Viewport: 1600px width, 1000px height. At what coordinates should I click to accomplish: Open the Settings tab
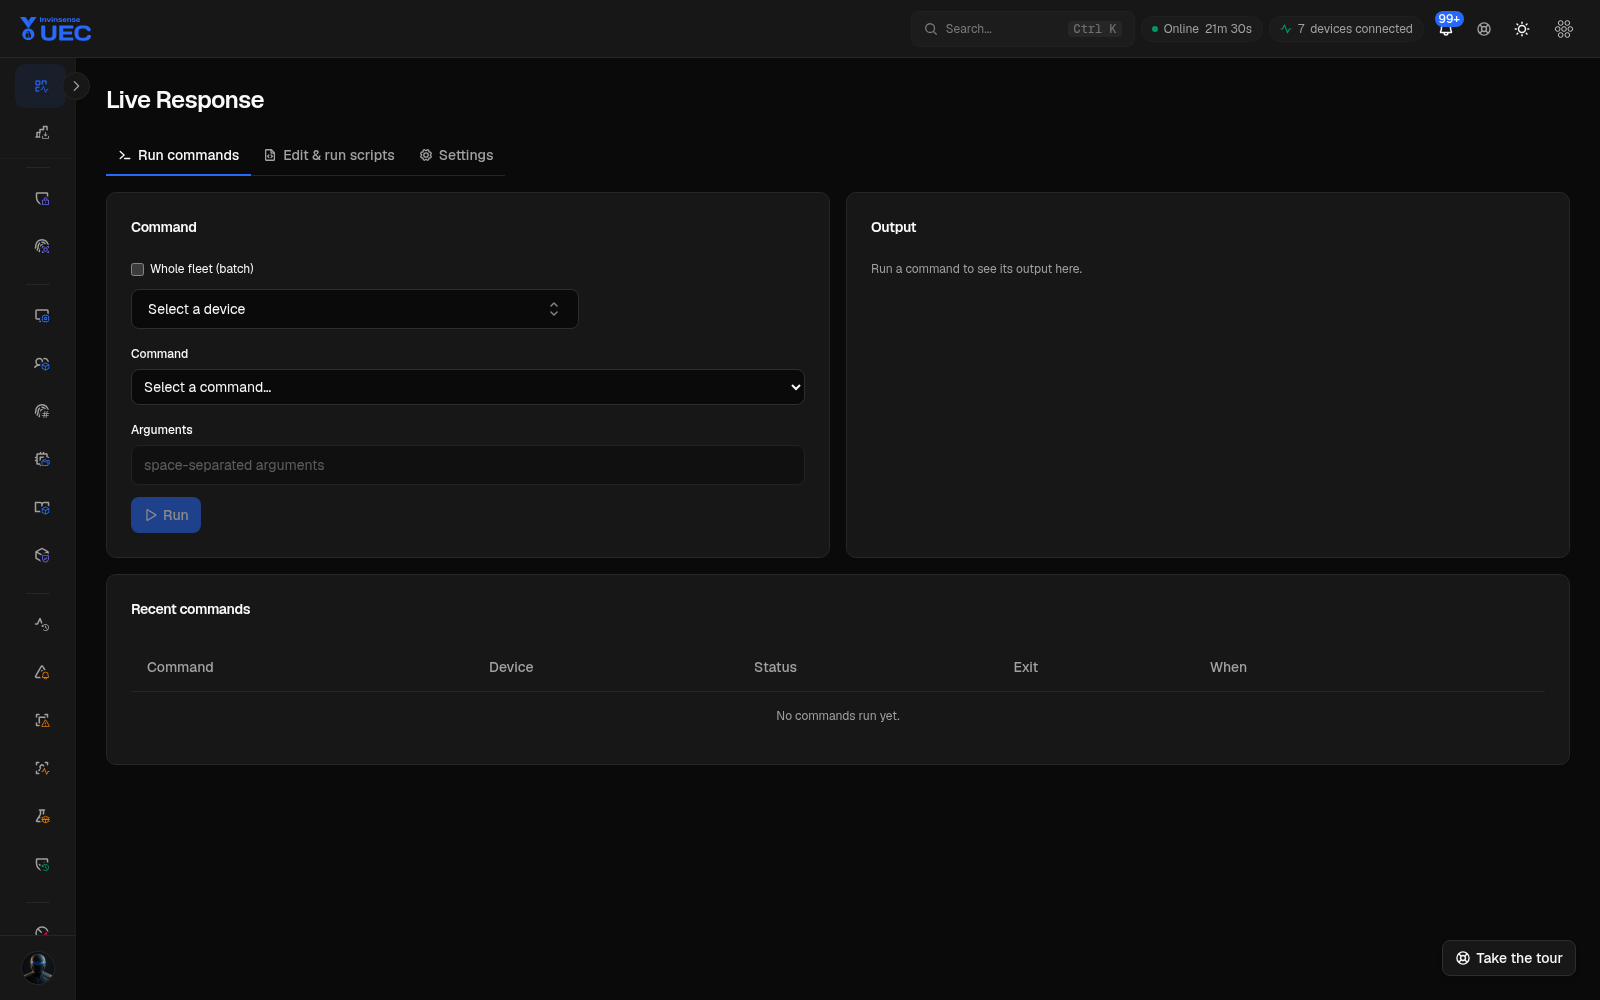[x=456, y=155]
